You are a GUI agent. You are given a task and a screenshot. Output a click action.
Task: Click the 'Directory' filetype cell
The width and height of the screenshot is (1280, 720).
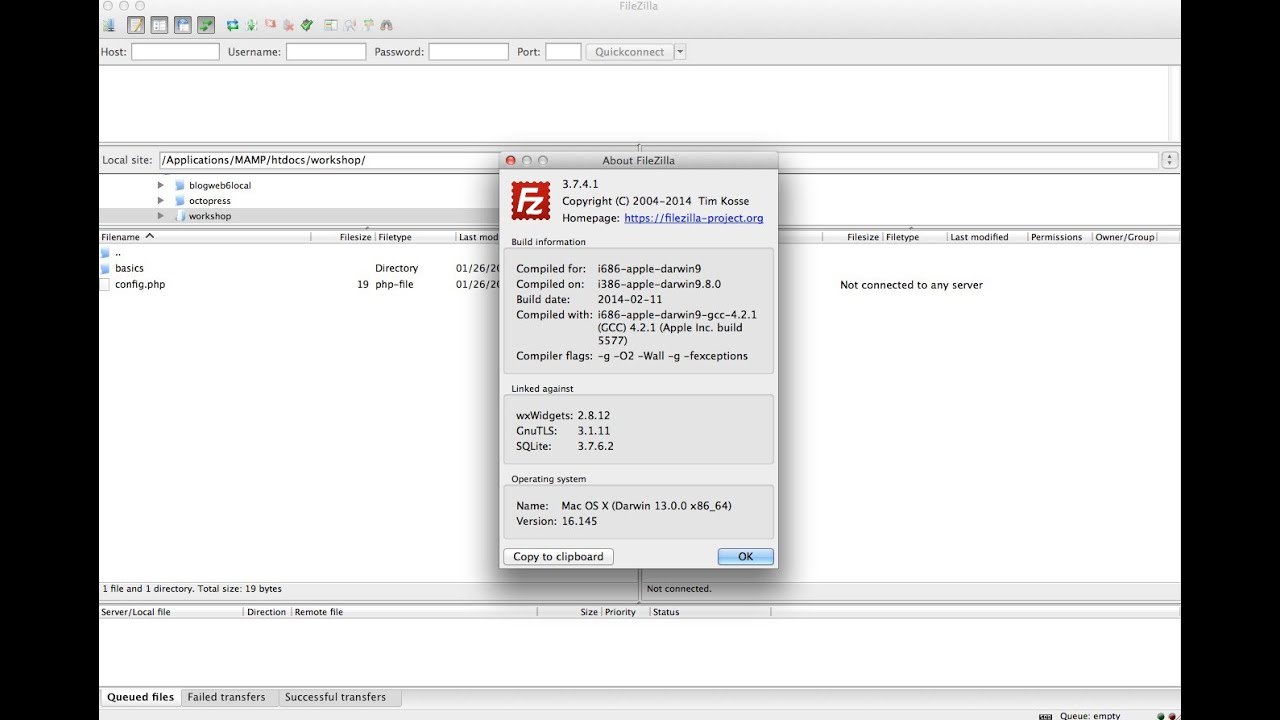pos(397,268)
